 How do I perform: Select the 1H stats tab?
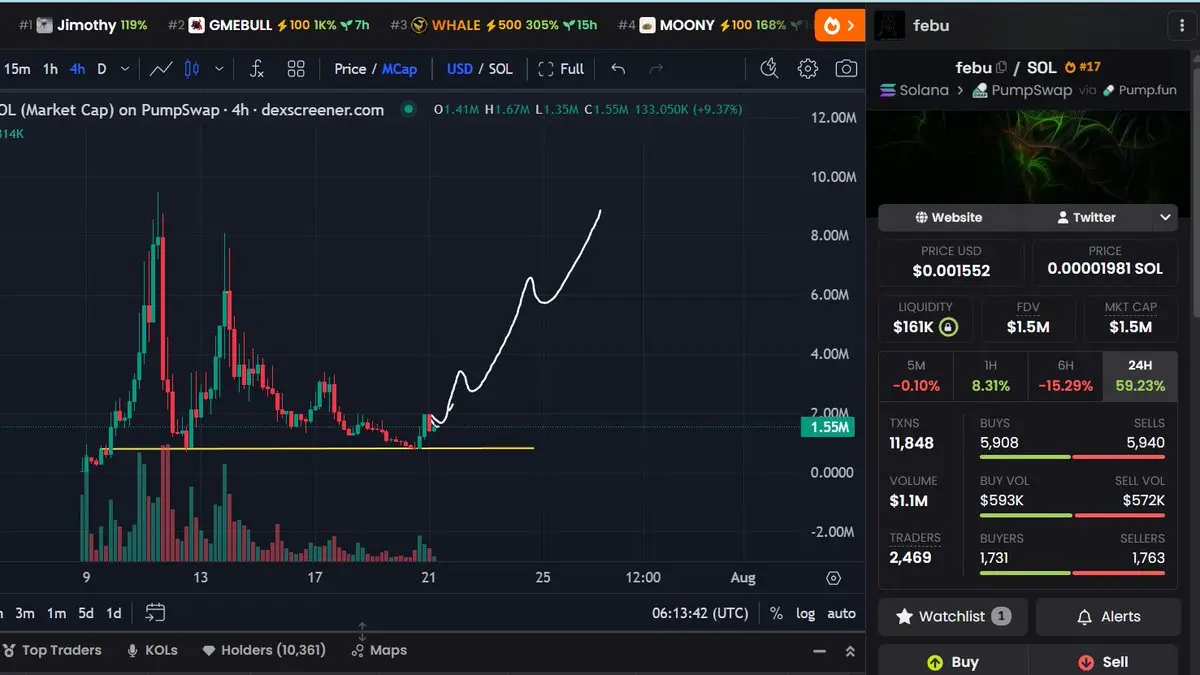coord(991,376)
